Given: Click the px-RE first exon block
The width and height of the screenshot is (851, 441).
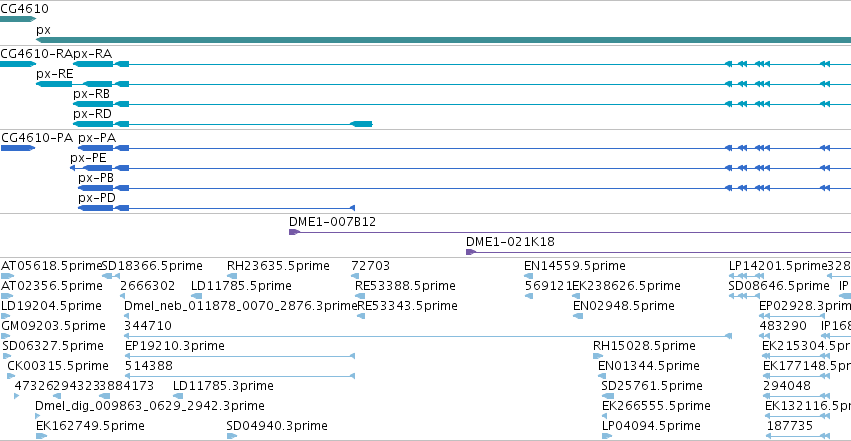Looking at the screenshot, I should pos(54,84).
